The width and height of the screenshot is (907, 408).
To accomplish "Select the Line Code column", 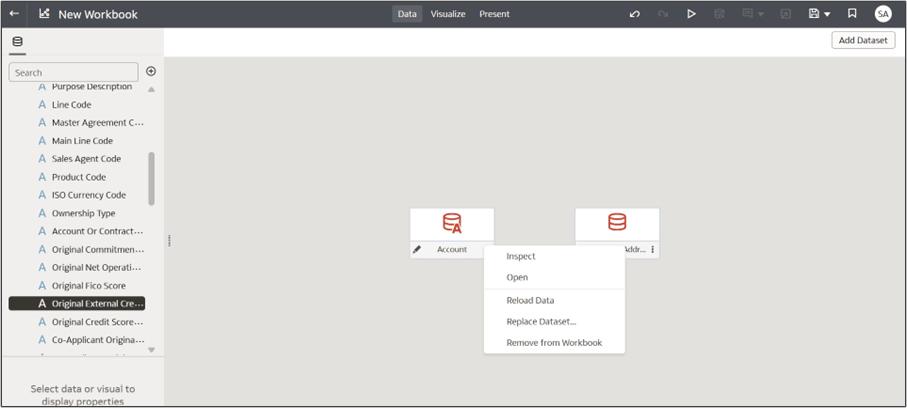I will pyautogui.click(x=72, y=105).
